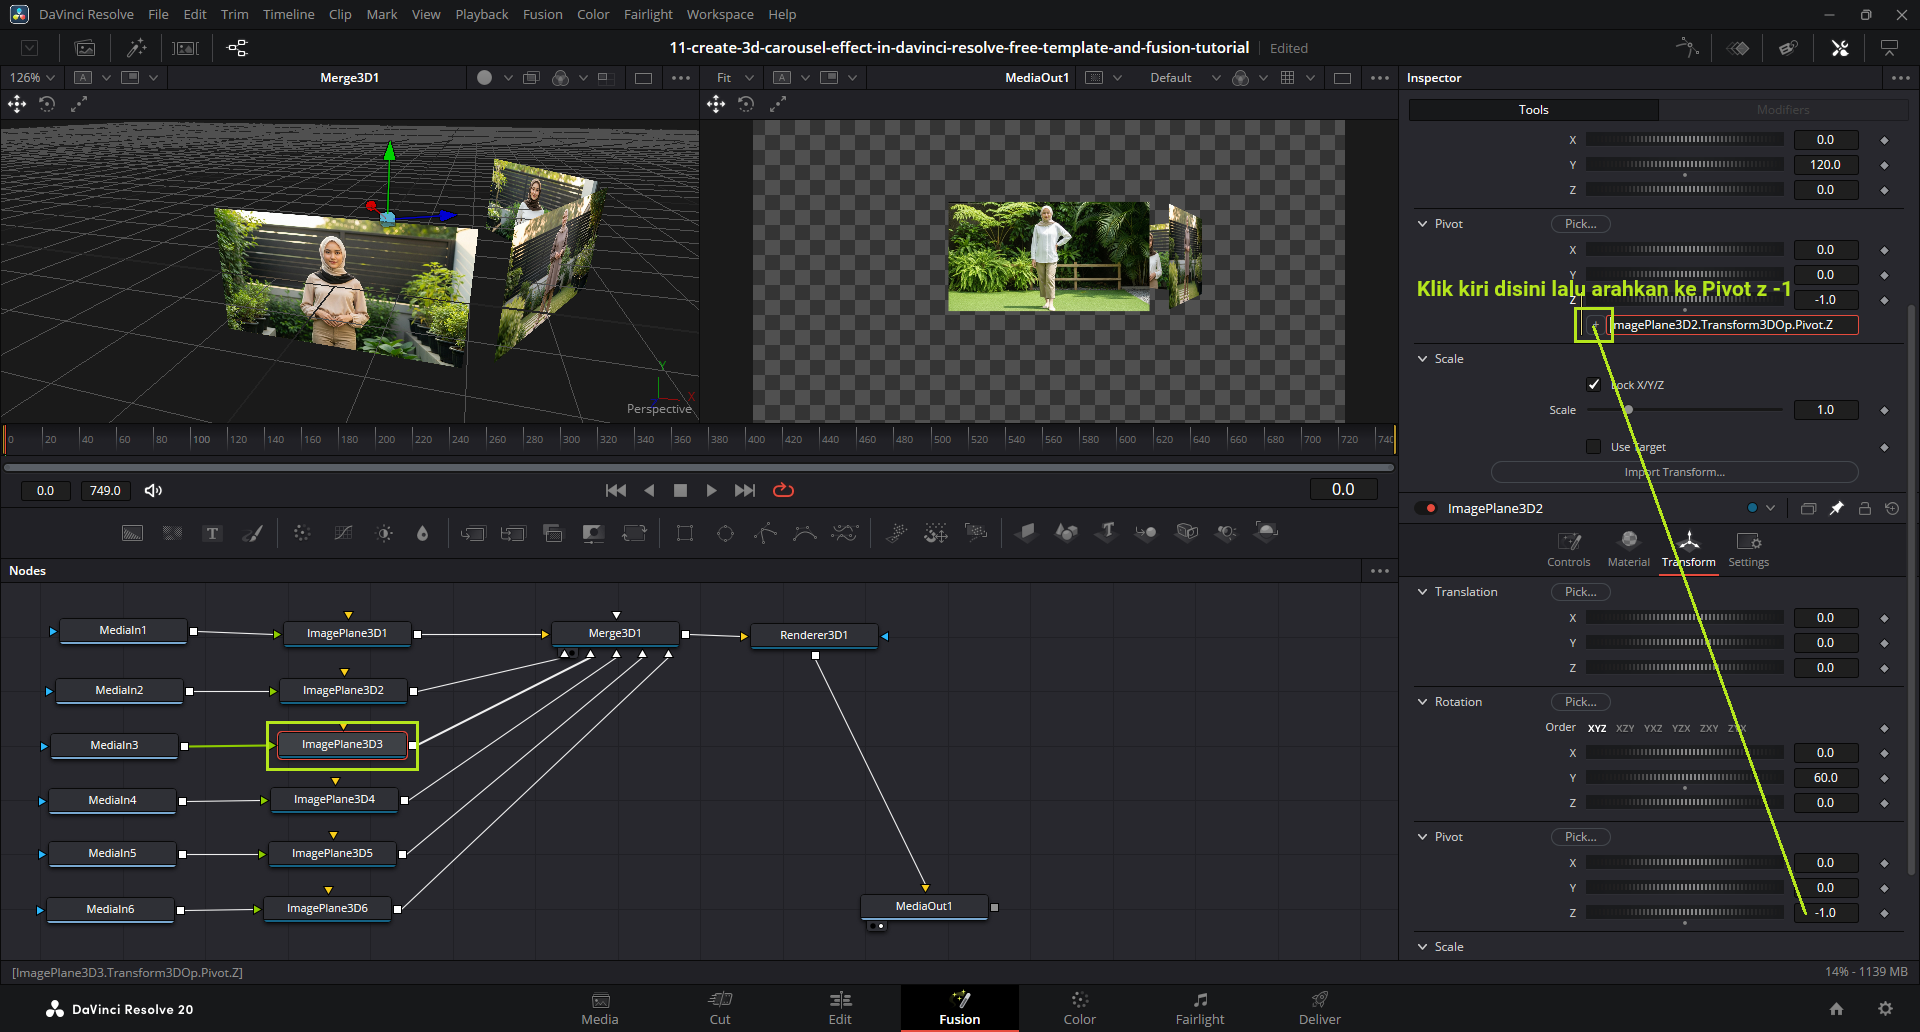Screen dimensions: 1920x1032
Task: Select the Rectangle mask tool
Action: pyautogui.click(x=685, y=533)
